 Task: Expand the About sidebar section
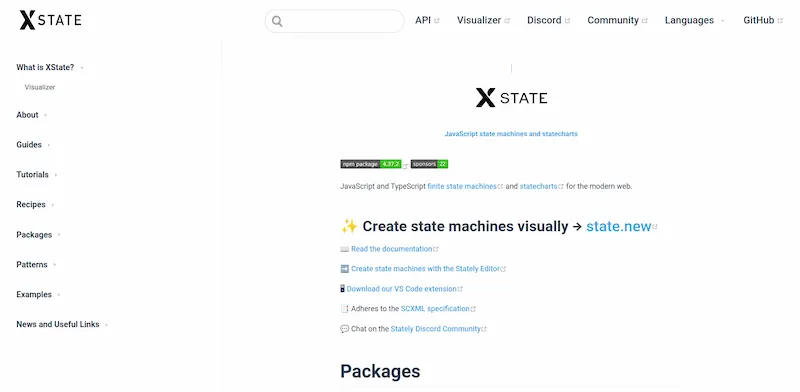pyautogui.click(x=32, y=115)
